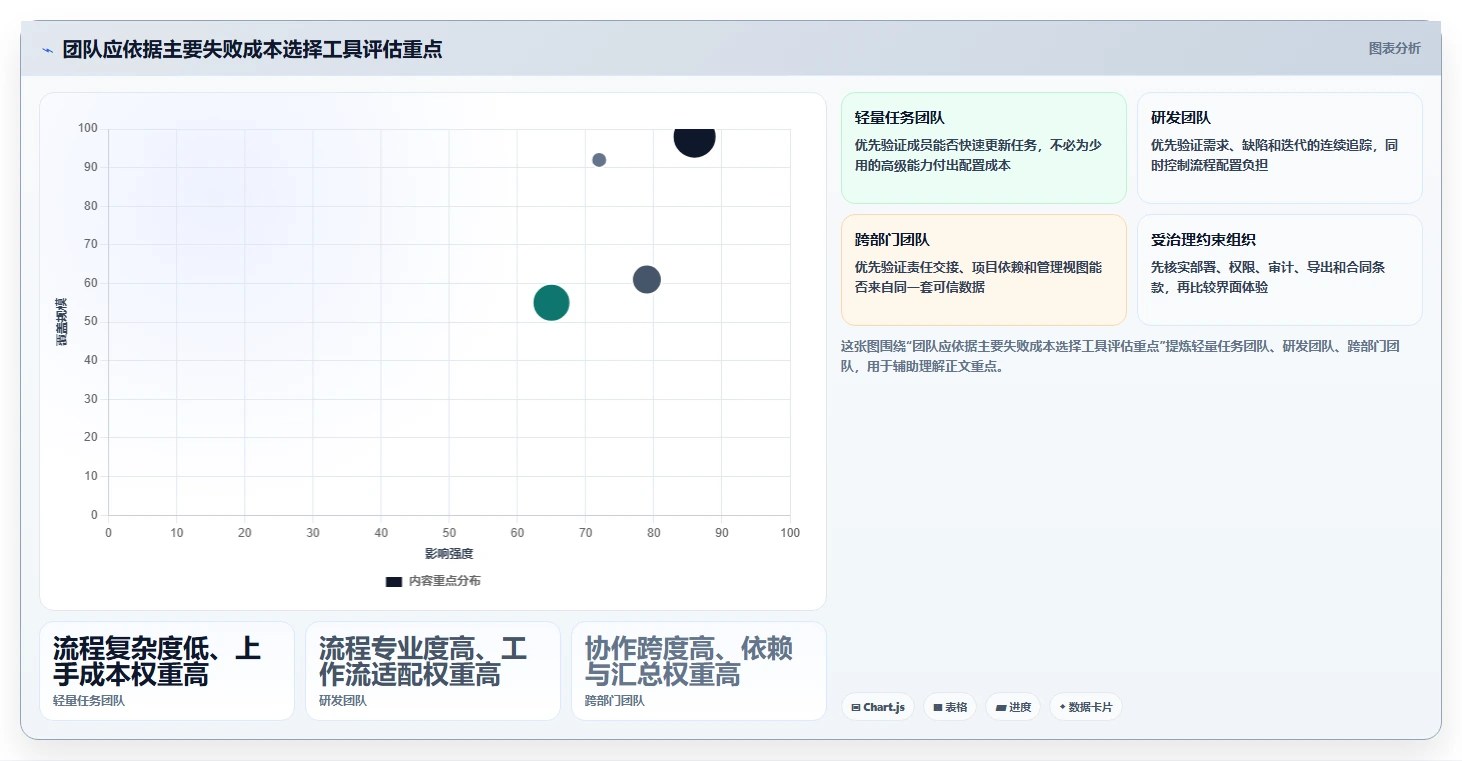The width and height of the screenshot is (1462, 761).
Task: Click the 流程复杂度低 stat card
Action: [167, 671]
